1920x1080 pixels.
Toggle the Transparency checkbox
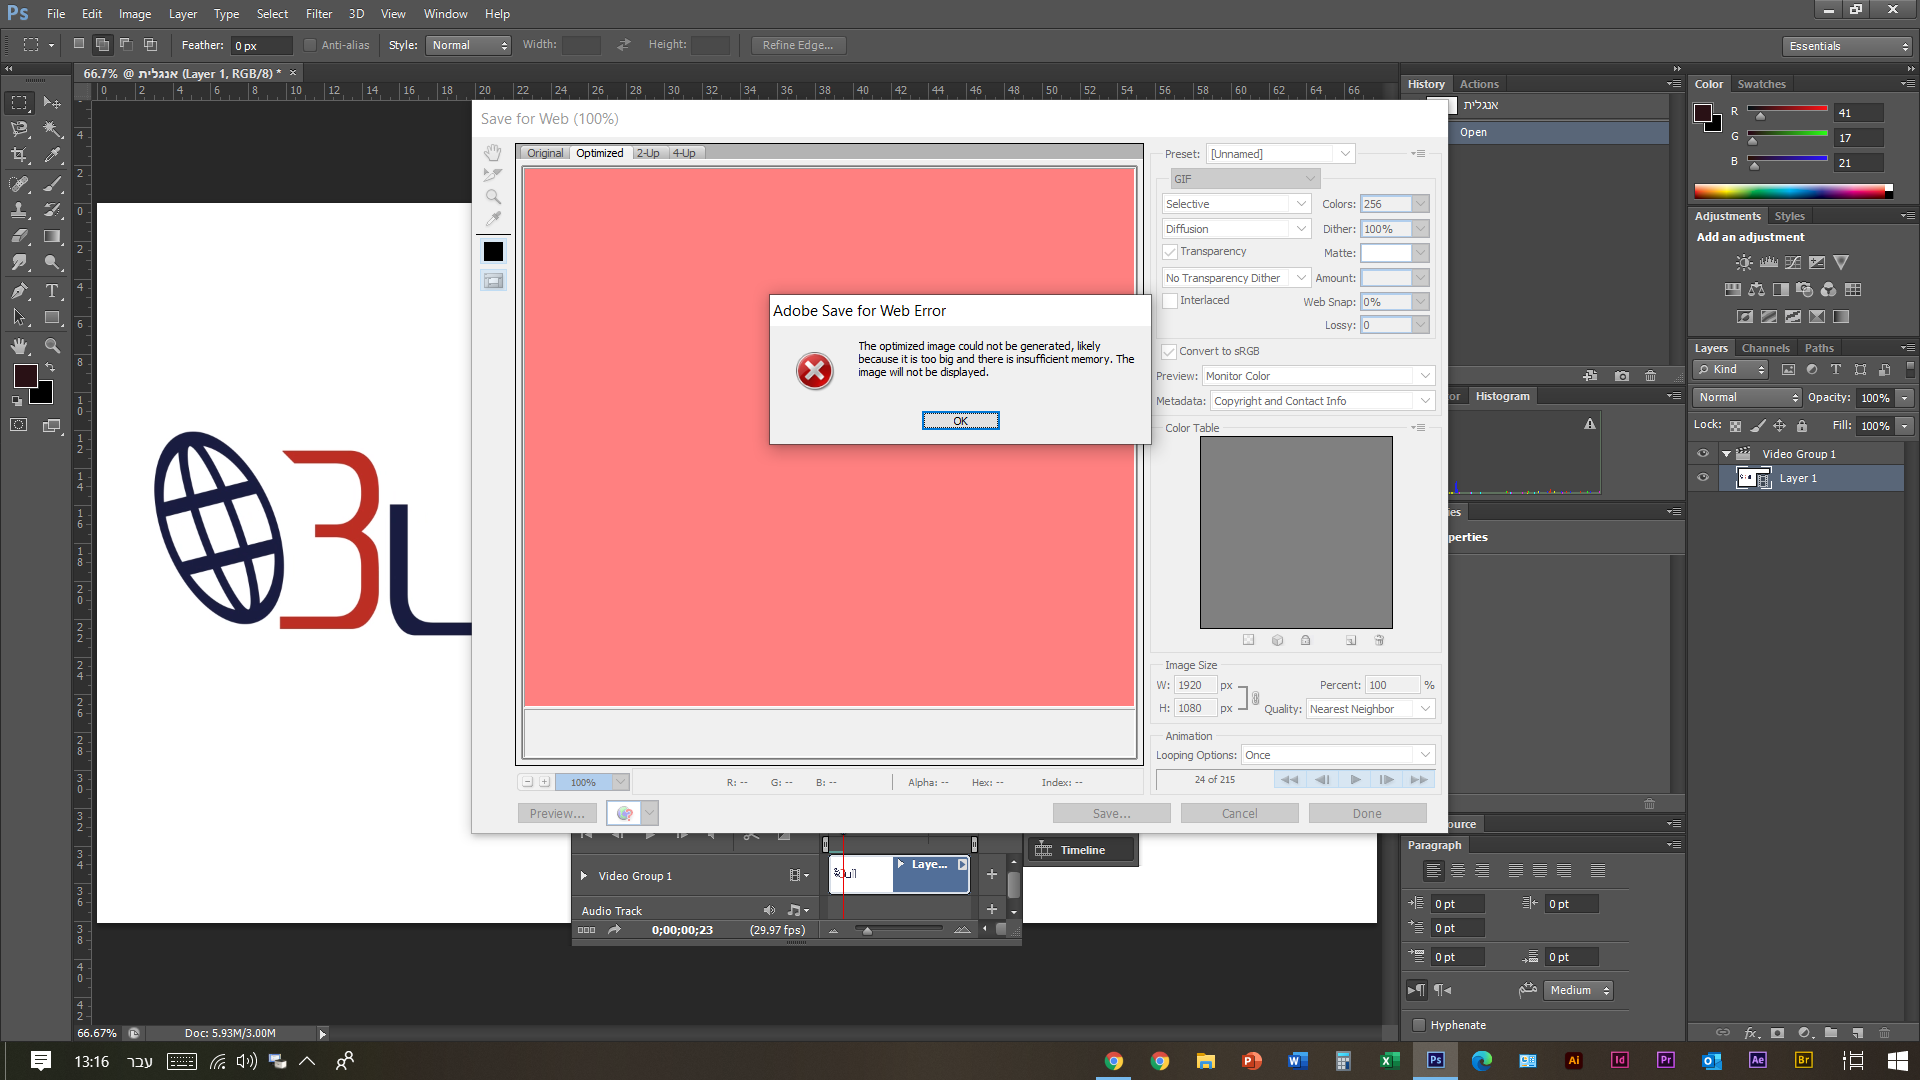tap(1170, 252)
